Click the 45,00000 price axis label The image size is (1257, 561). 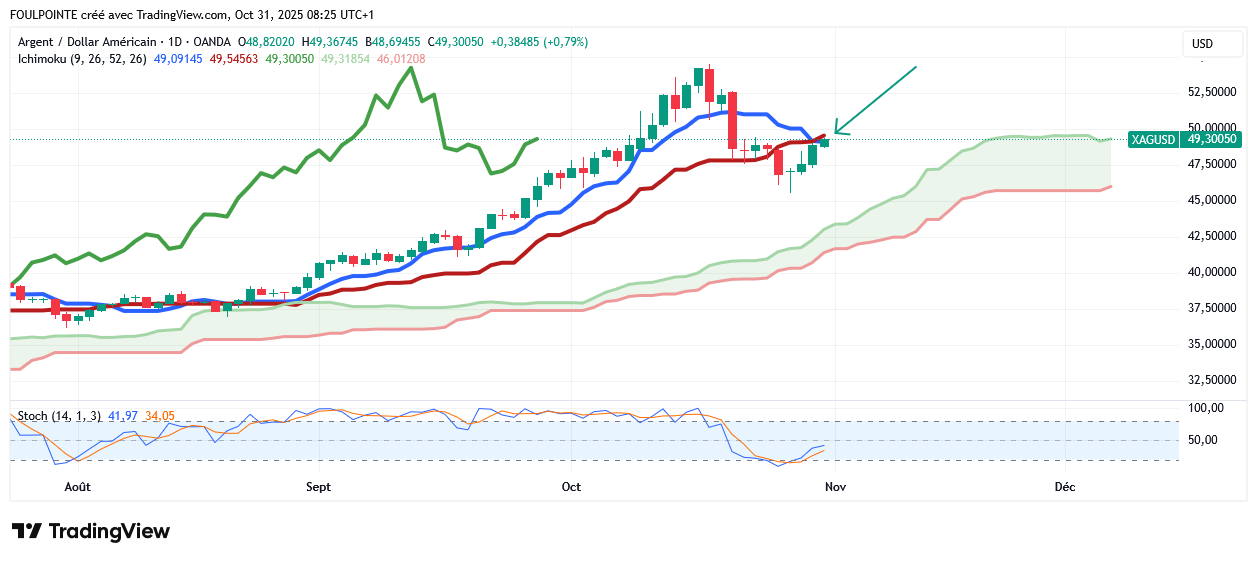click(x=1211, y=200)
